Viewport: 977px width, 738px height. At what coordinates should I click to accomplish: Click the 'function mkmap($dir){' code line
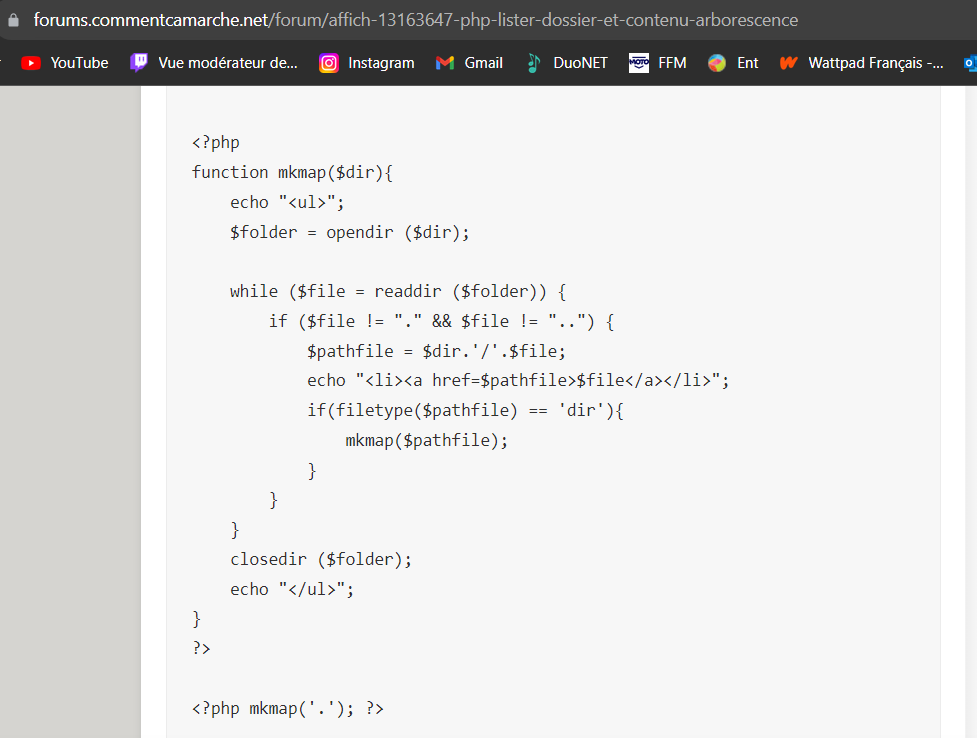292,173
